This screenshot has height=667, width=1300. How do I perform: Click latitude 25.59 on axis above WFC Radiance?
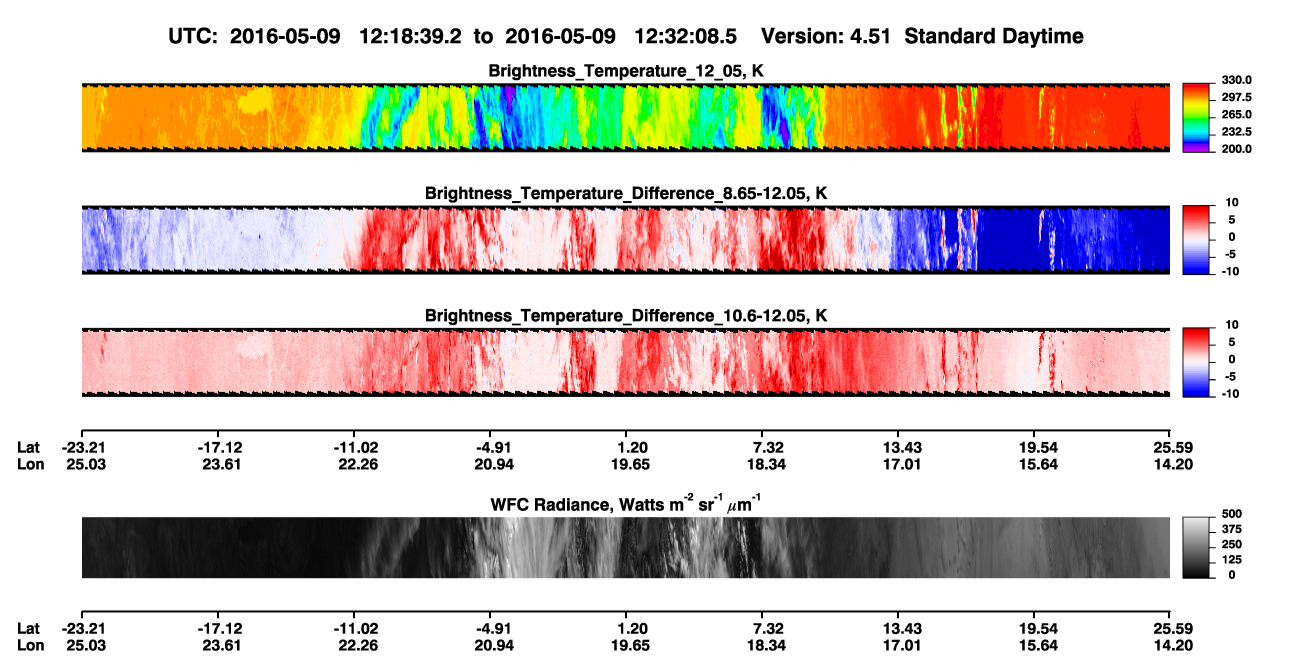(1173, 447)
